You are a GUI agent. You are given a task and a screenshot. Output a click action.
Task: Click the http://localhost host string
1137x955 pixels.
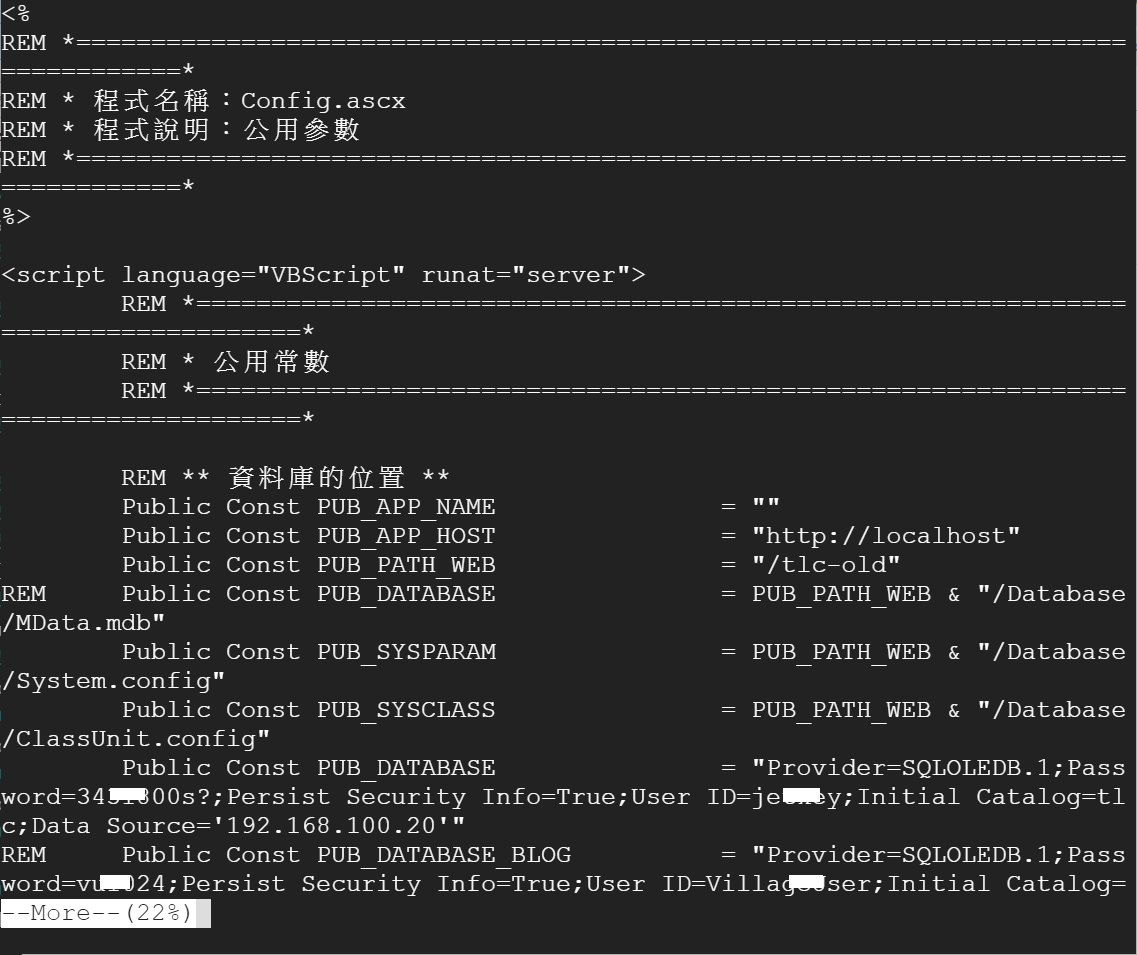pos(885,536)
